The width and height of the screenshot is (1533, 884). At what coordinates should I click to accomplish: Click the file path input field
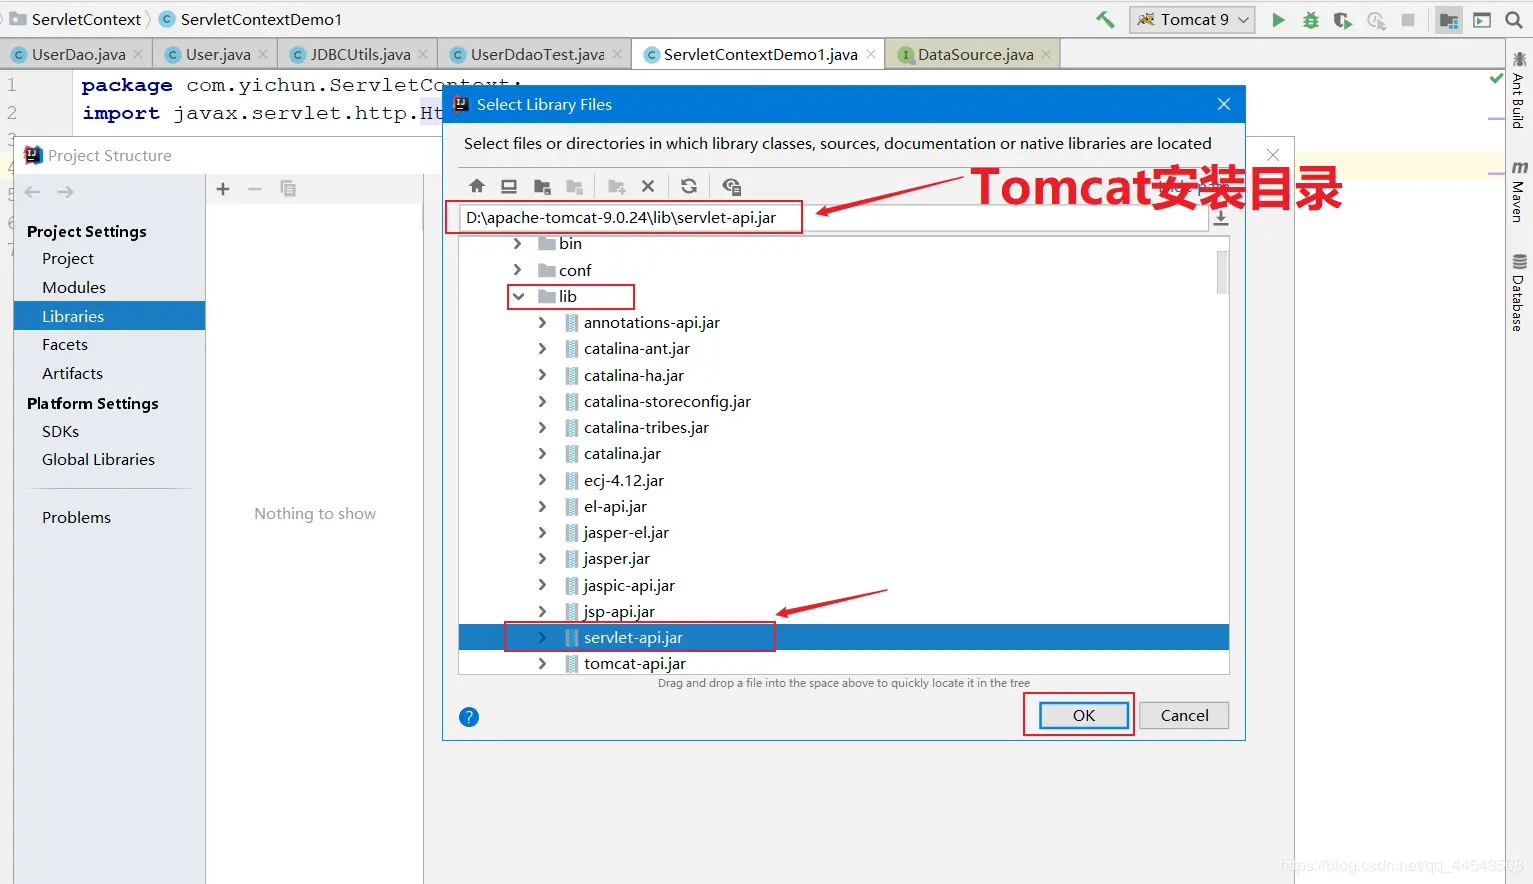833,217
